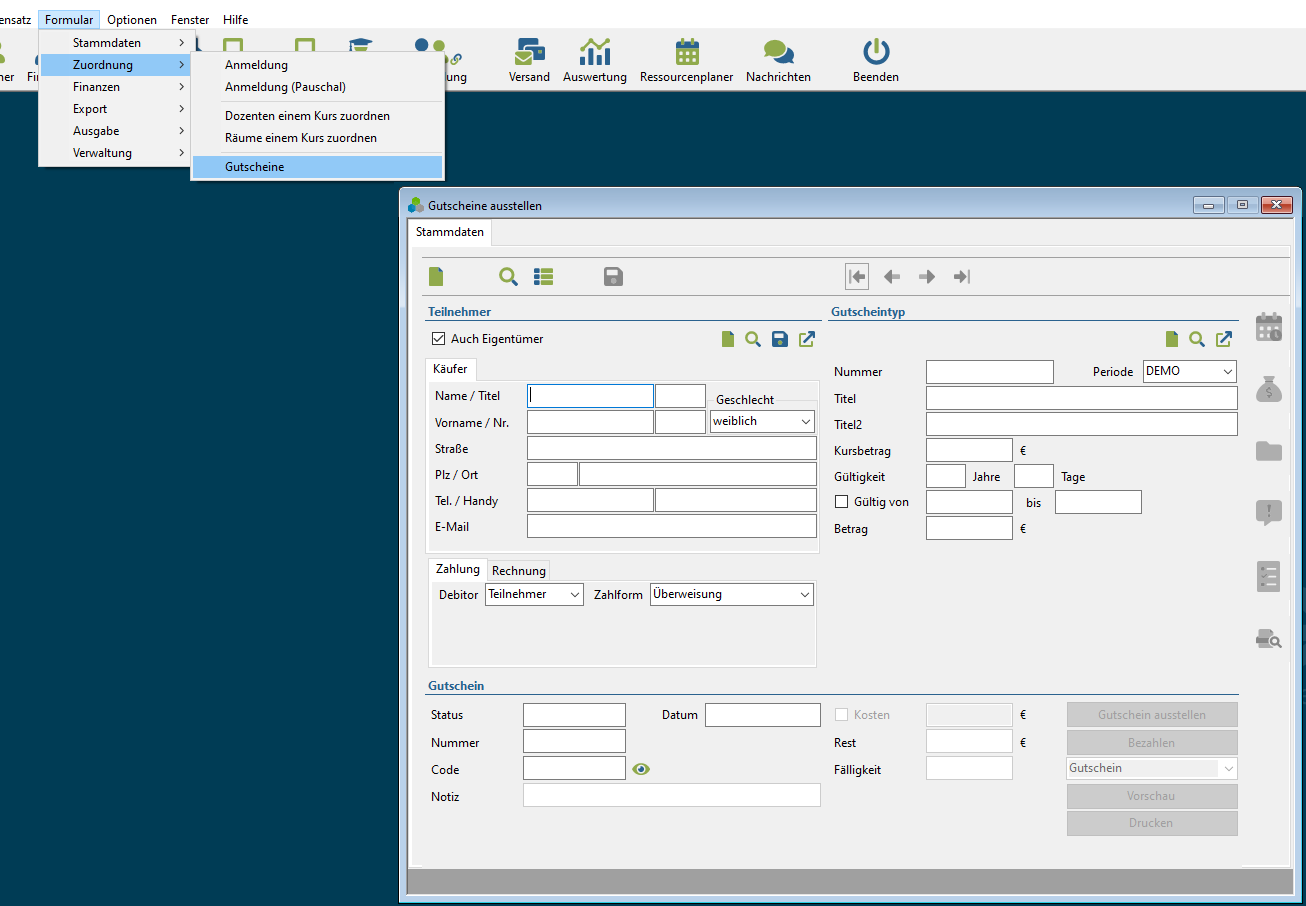Select the Käufer tab

[451, 369]
